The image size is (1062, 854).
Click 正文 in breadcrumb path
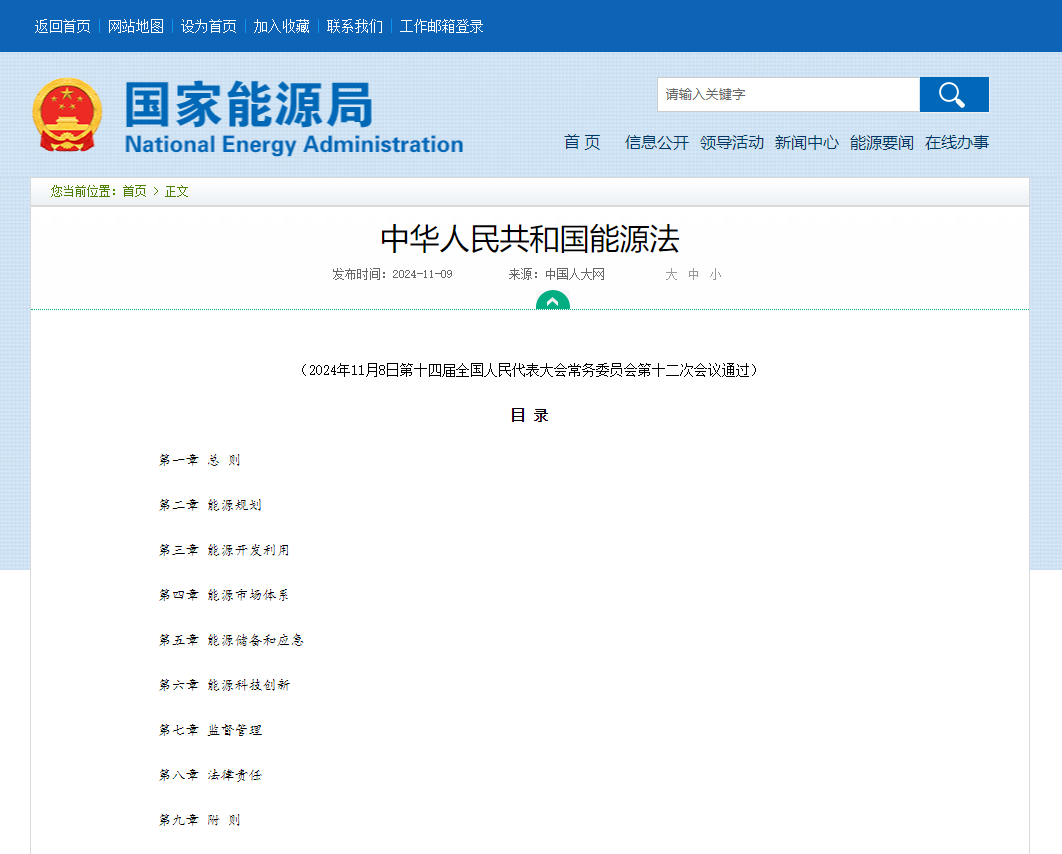pyautogui.click(x=176, y=192)
